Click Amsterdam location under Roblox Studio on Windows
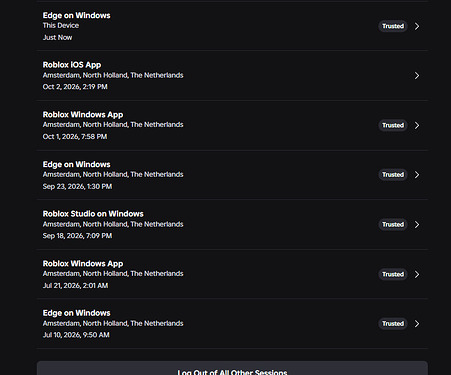 (113, 224)
